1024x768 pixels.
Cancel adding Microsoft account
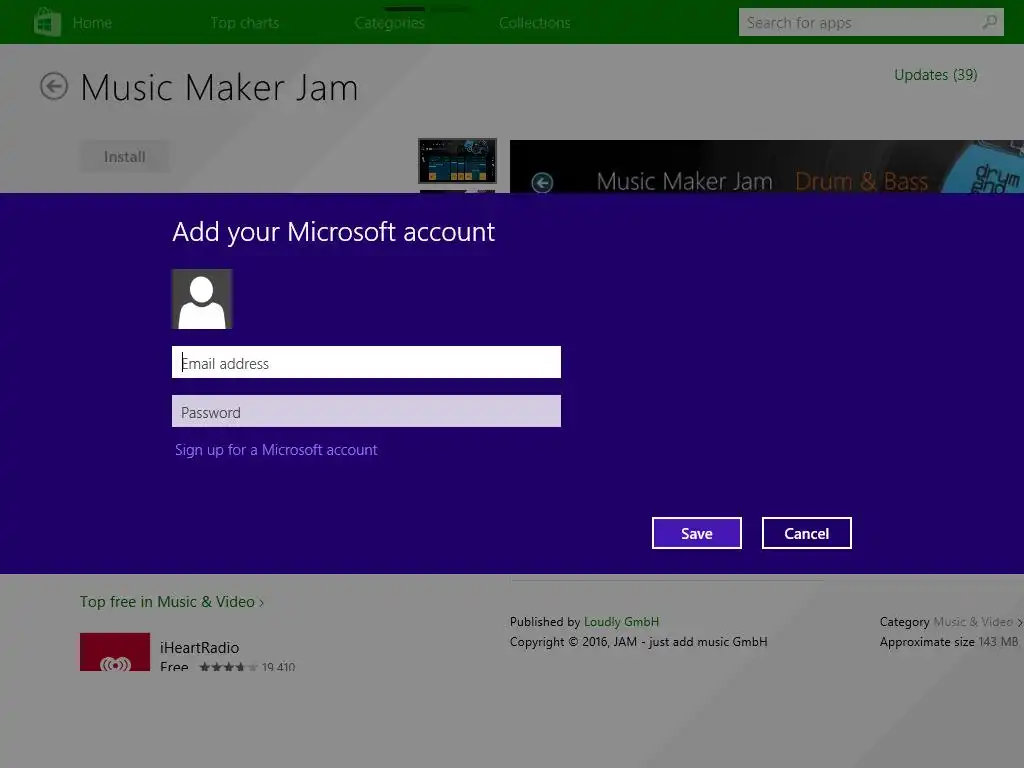click(807, 533)
